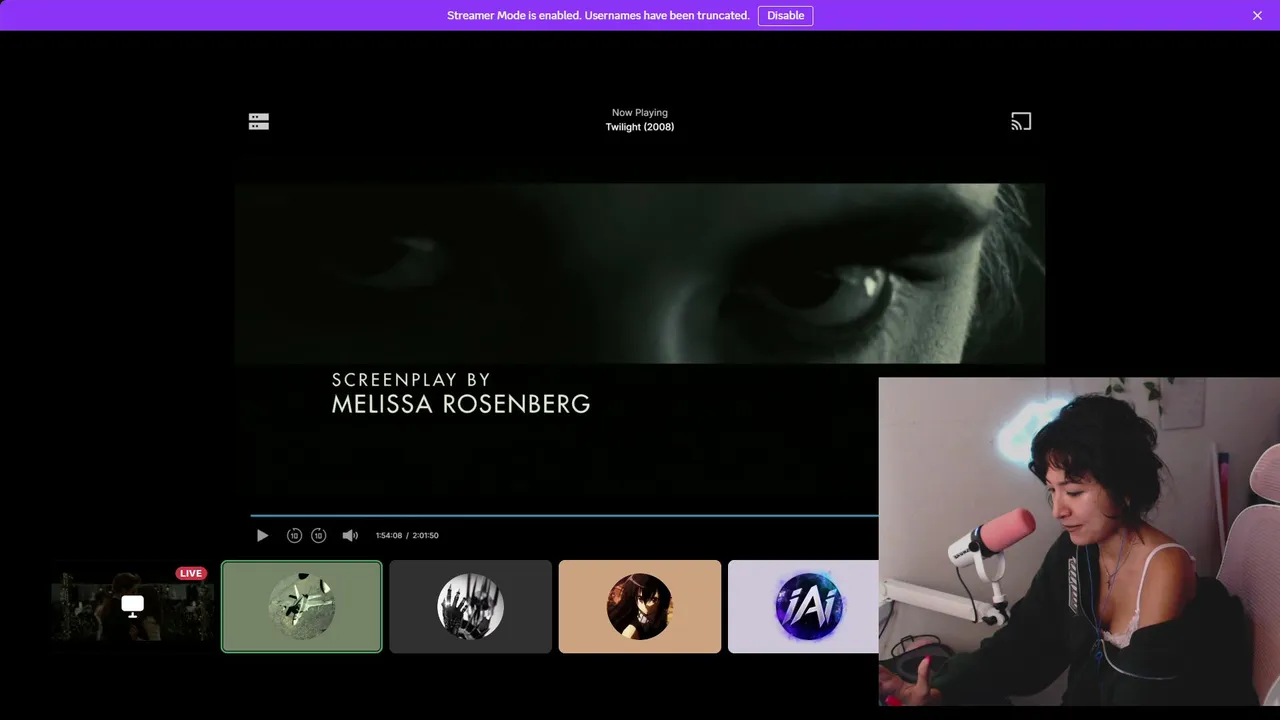Select the participant tile with the iAi logo
The image size is (1280, 720).
(803, 606)
